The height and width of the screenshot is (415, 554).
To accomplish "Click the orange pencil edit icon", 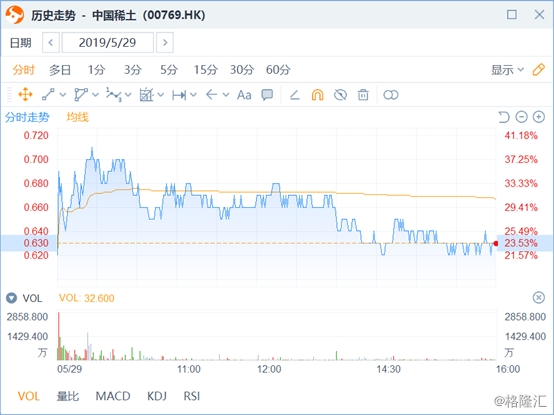I will coord(538,70).
